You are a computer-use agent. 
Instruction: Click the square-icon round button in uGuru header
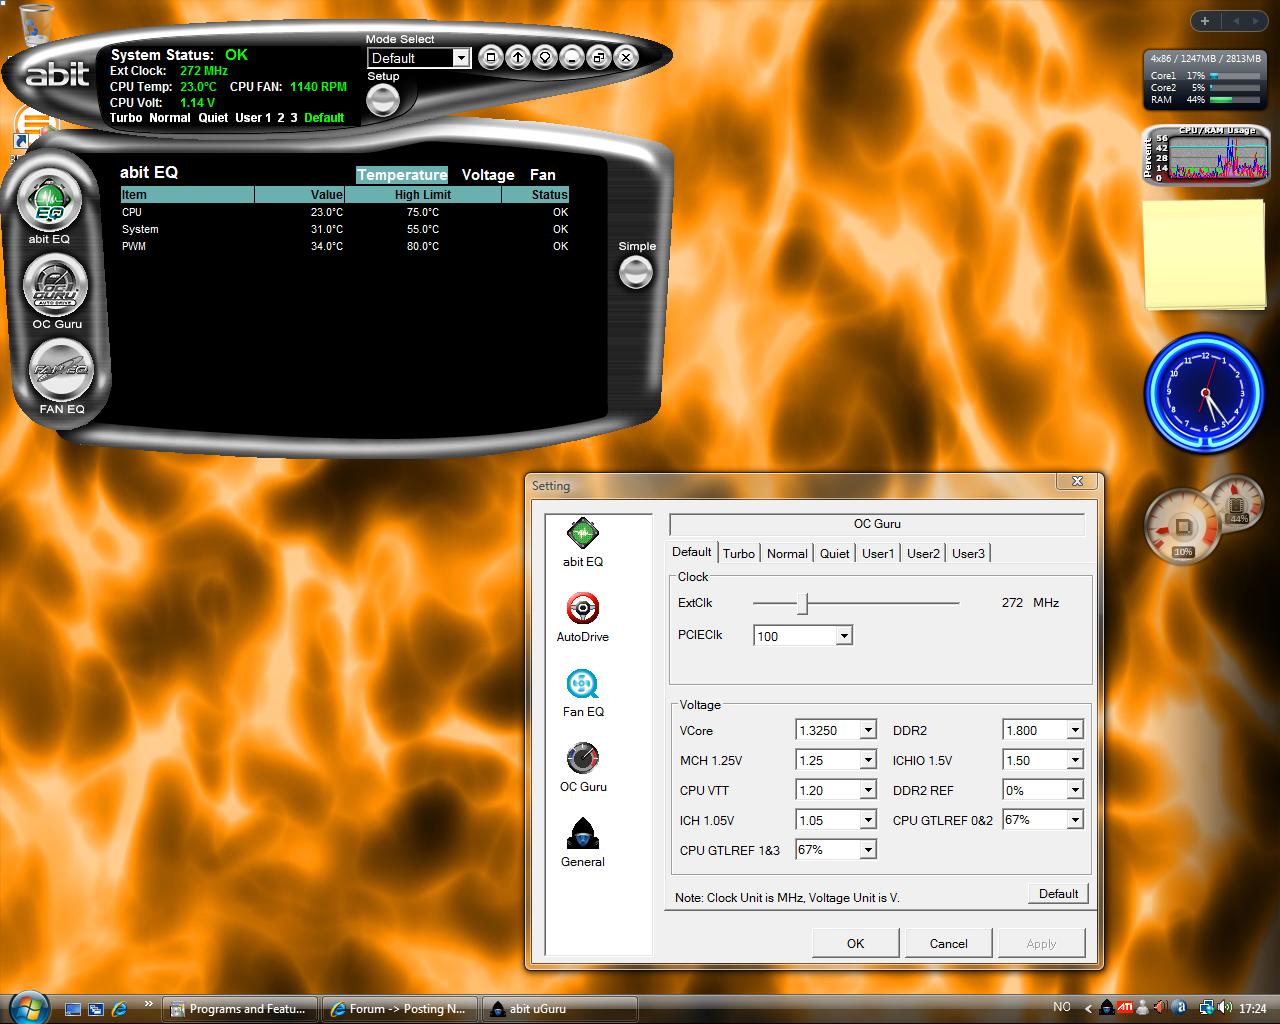(490, 57)
